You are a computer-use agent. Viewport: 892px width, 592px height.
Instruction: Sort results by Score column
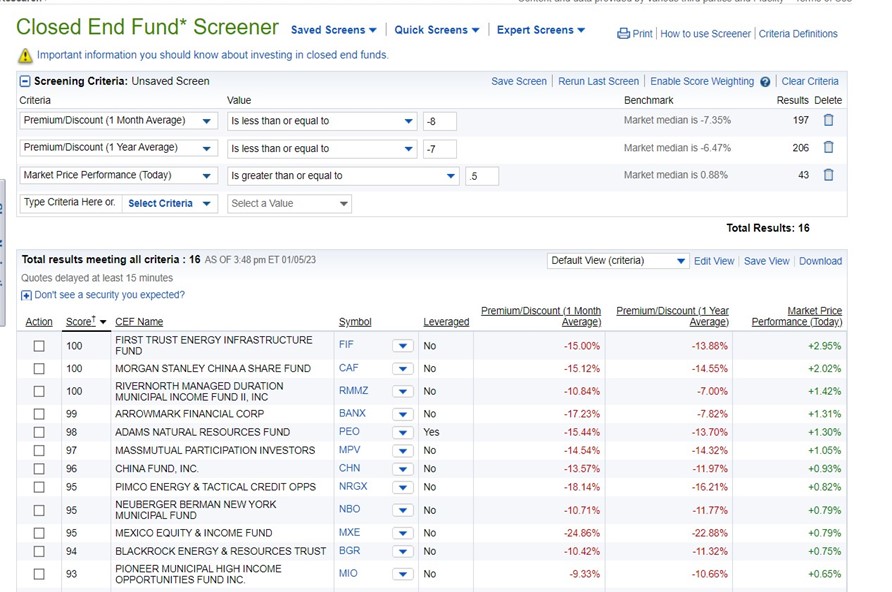click(x=80, y=322)
